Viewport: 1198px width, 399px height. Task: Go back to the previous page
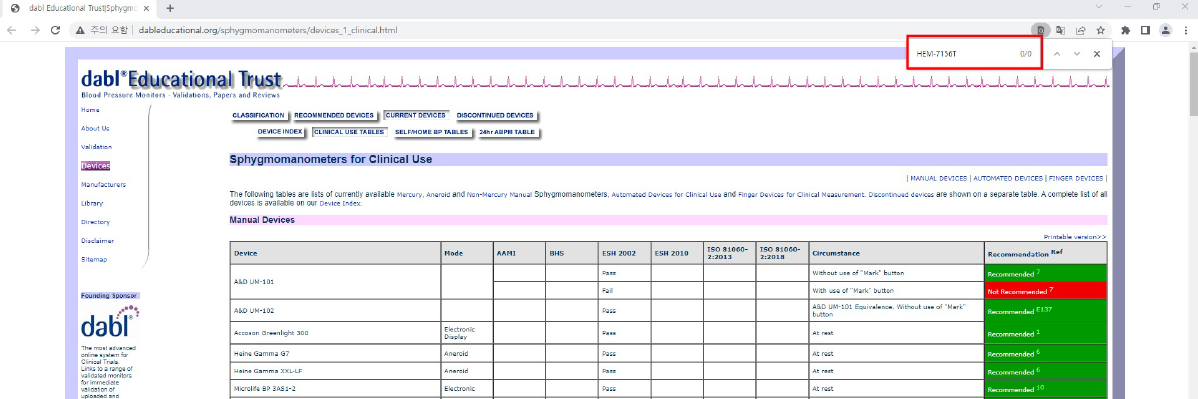12,31
